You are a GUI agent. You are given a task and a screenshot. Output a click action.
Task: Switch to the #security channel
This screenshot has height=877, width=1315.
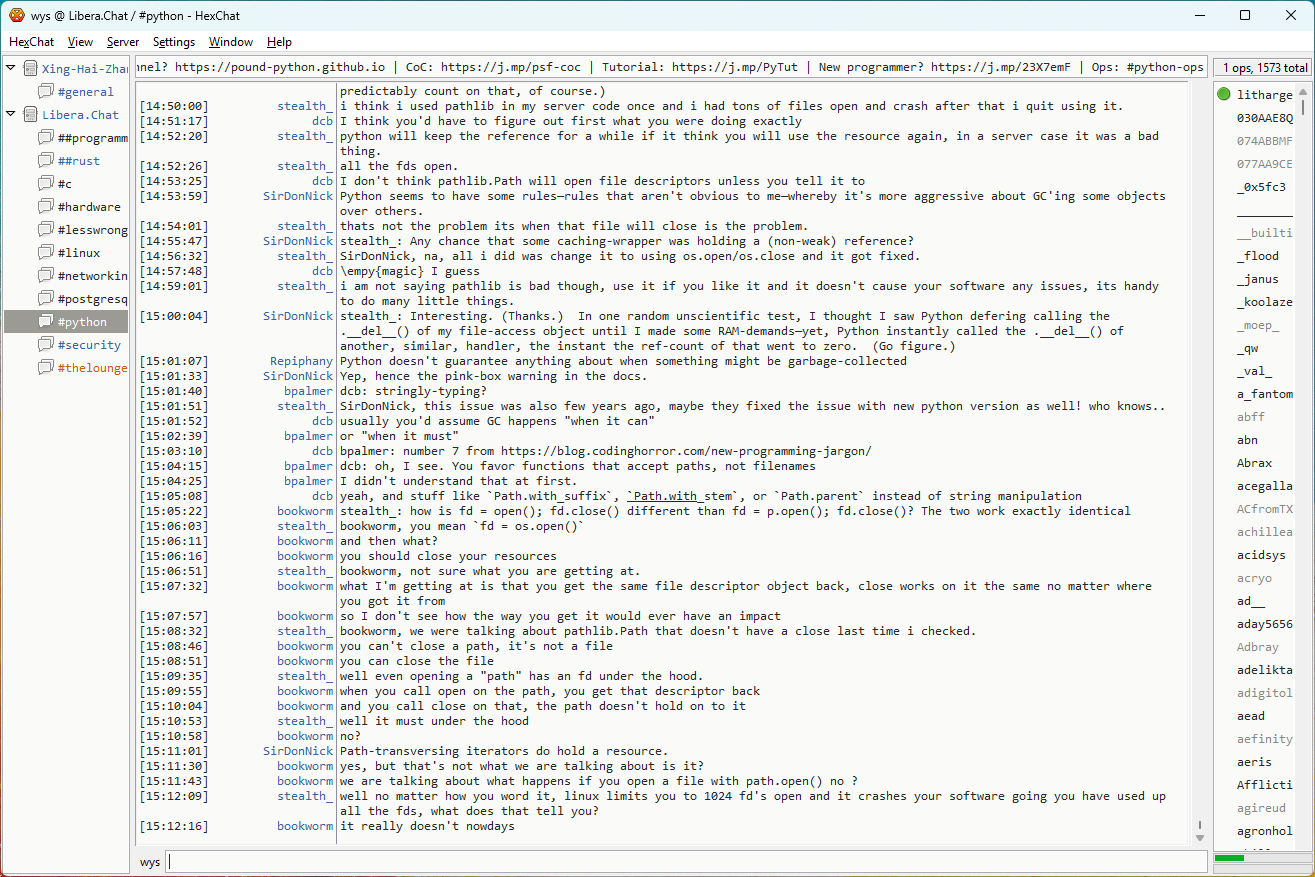89,345
